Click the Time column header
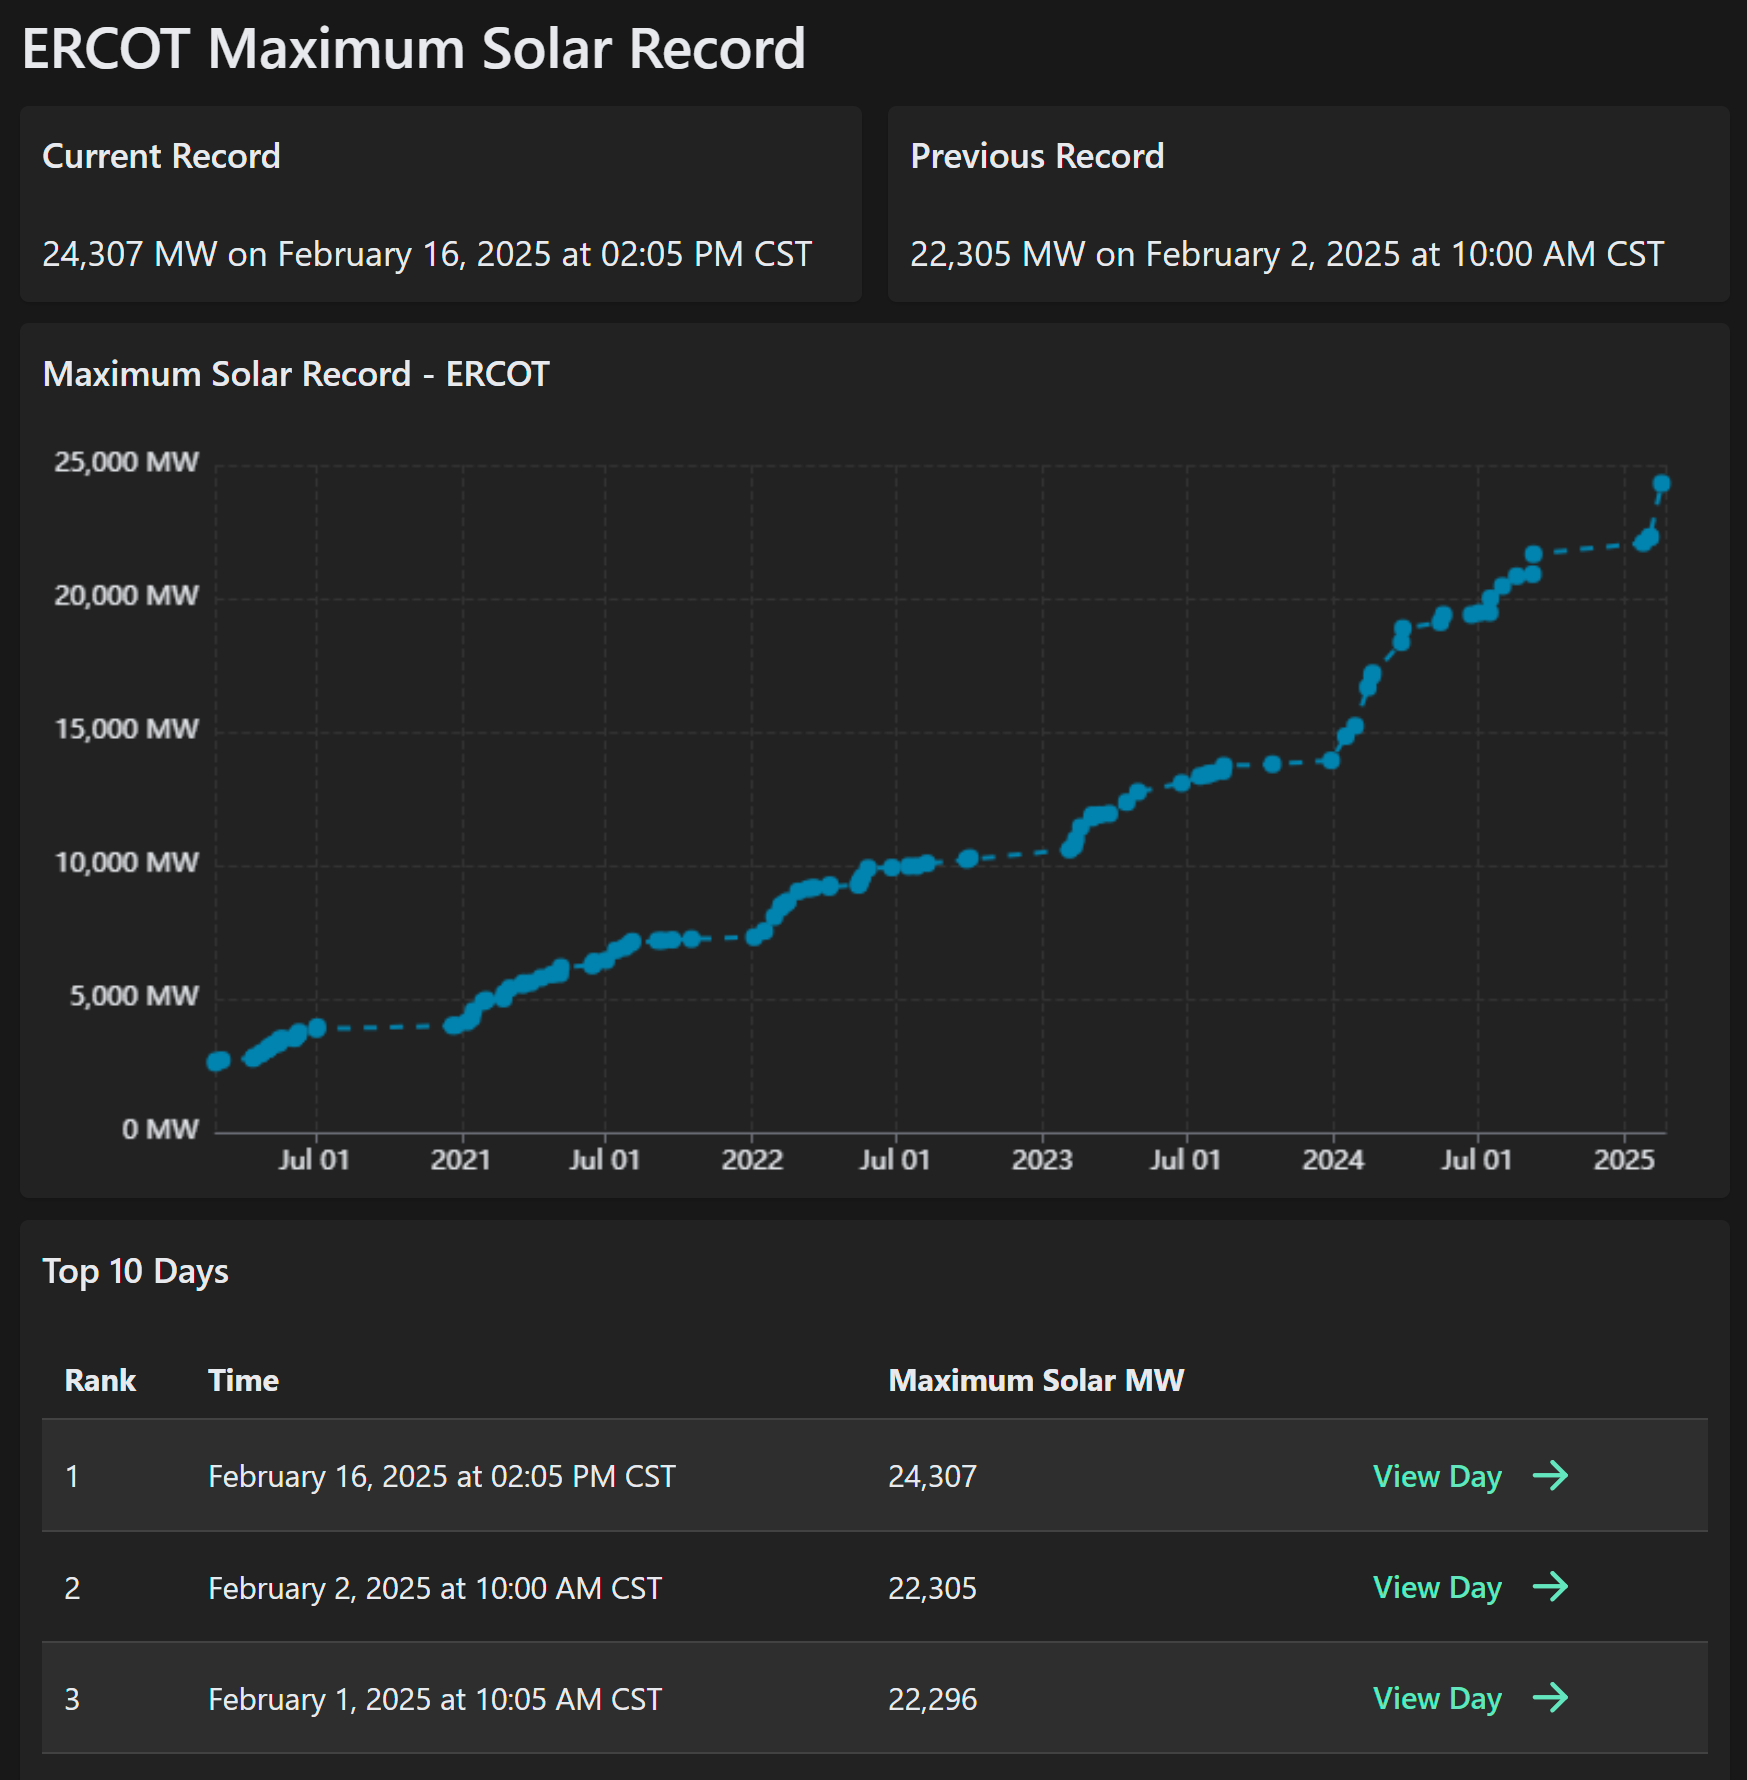Image resolution: width=1747 pixels, height=1780 pixels. pos(243,1380)
